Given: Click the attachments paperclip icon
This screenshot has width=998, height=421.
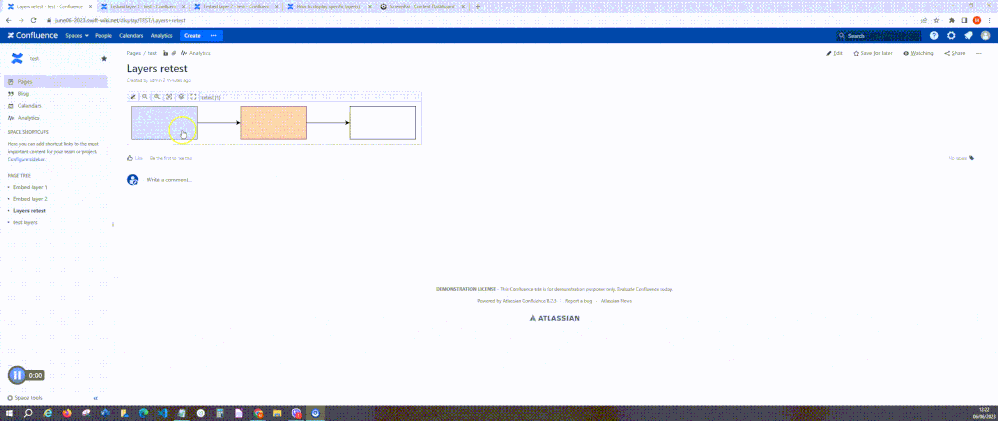Looking at the screenshot, I should 174,54.
